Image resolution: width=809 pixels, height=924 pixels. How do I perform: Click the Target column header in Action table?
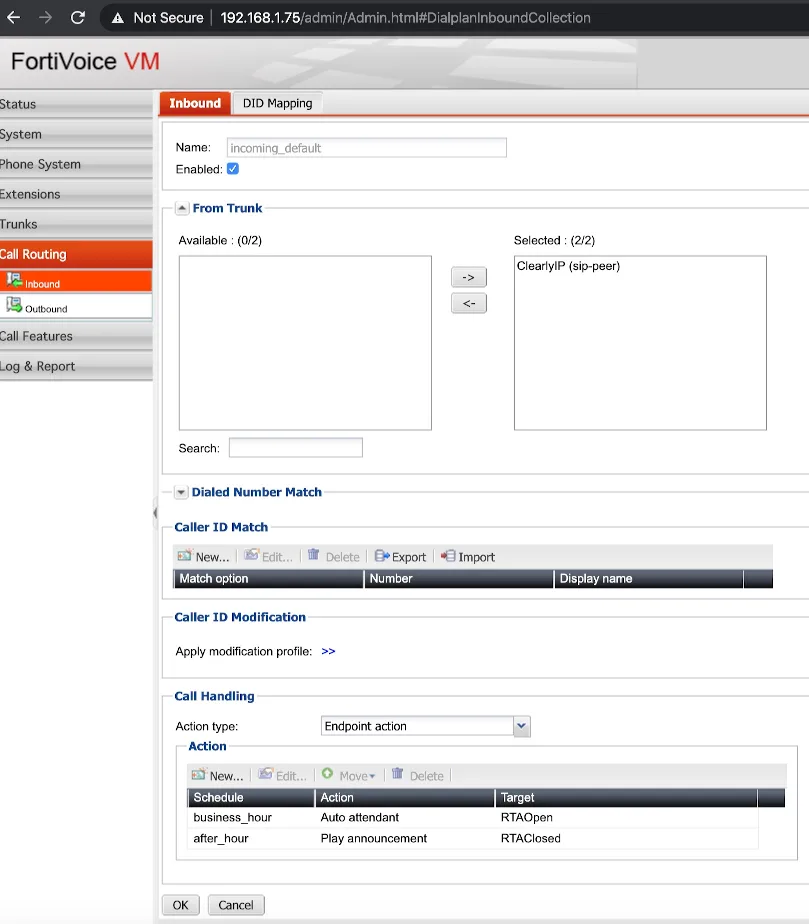click(626, 797)
